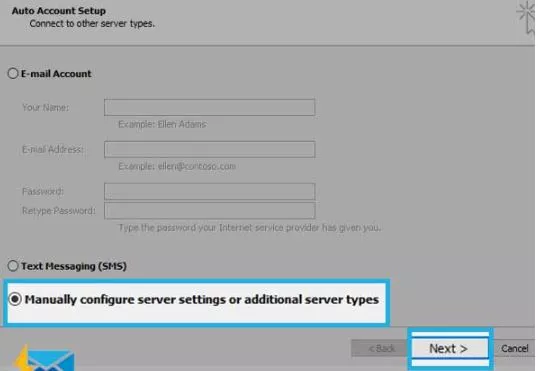Go back with the Back button
538x371 pixels.
(380, 349)
